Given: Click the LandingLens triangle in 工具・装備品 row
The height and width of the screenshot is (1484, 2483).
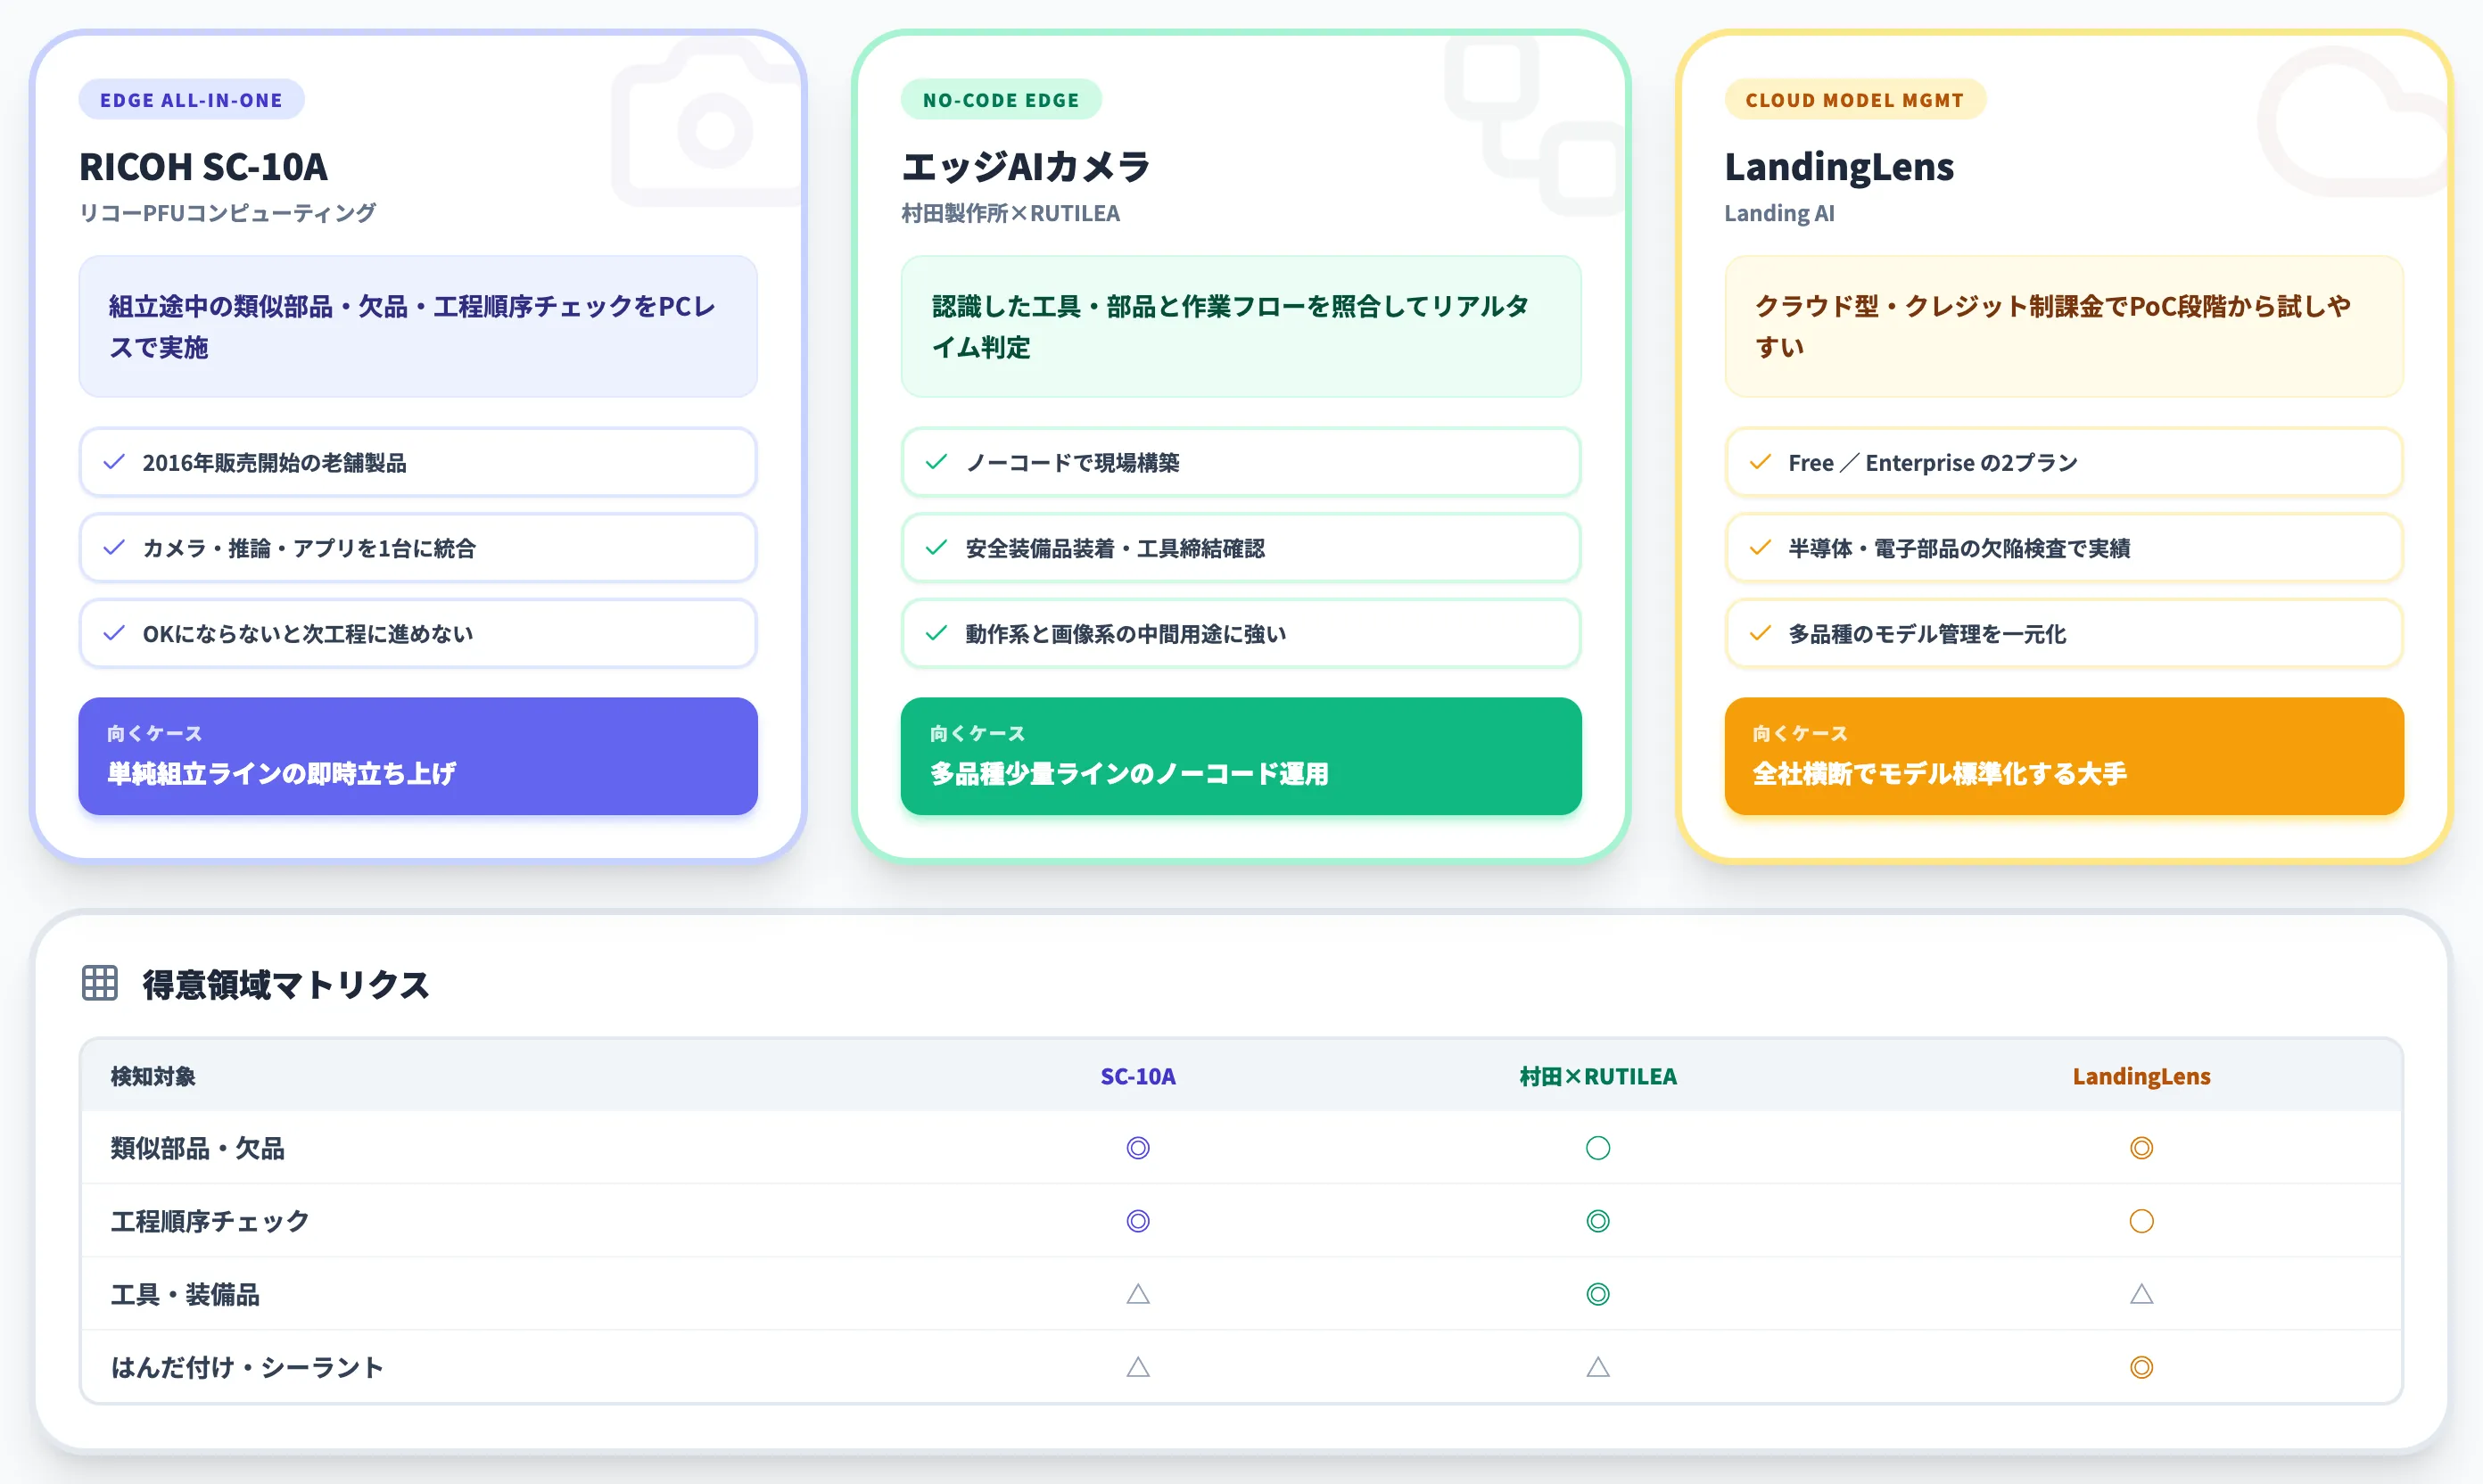Looking at the screenshot, I should (2141, 1294).
